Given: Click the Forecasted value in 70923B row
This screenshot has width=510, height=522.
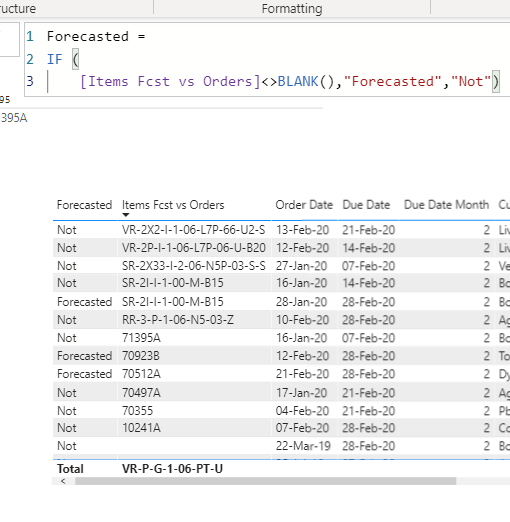Looking at the screenshot, I should pos(84,356).
